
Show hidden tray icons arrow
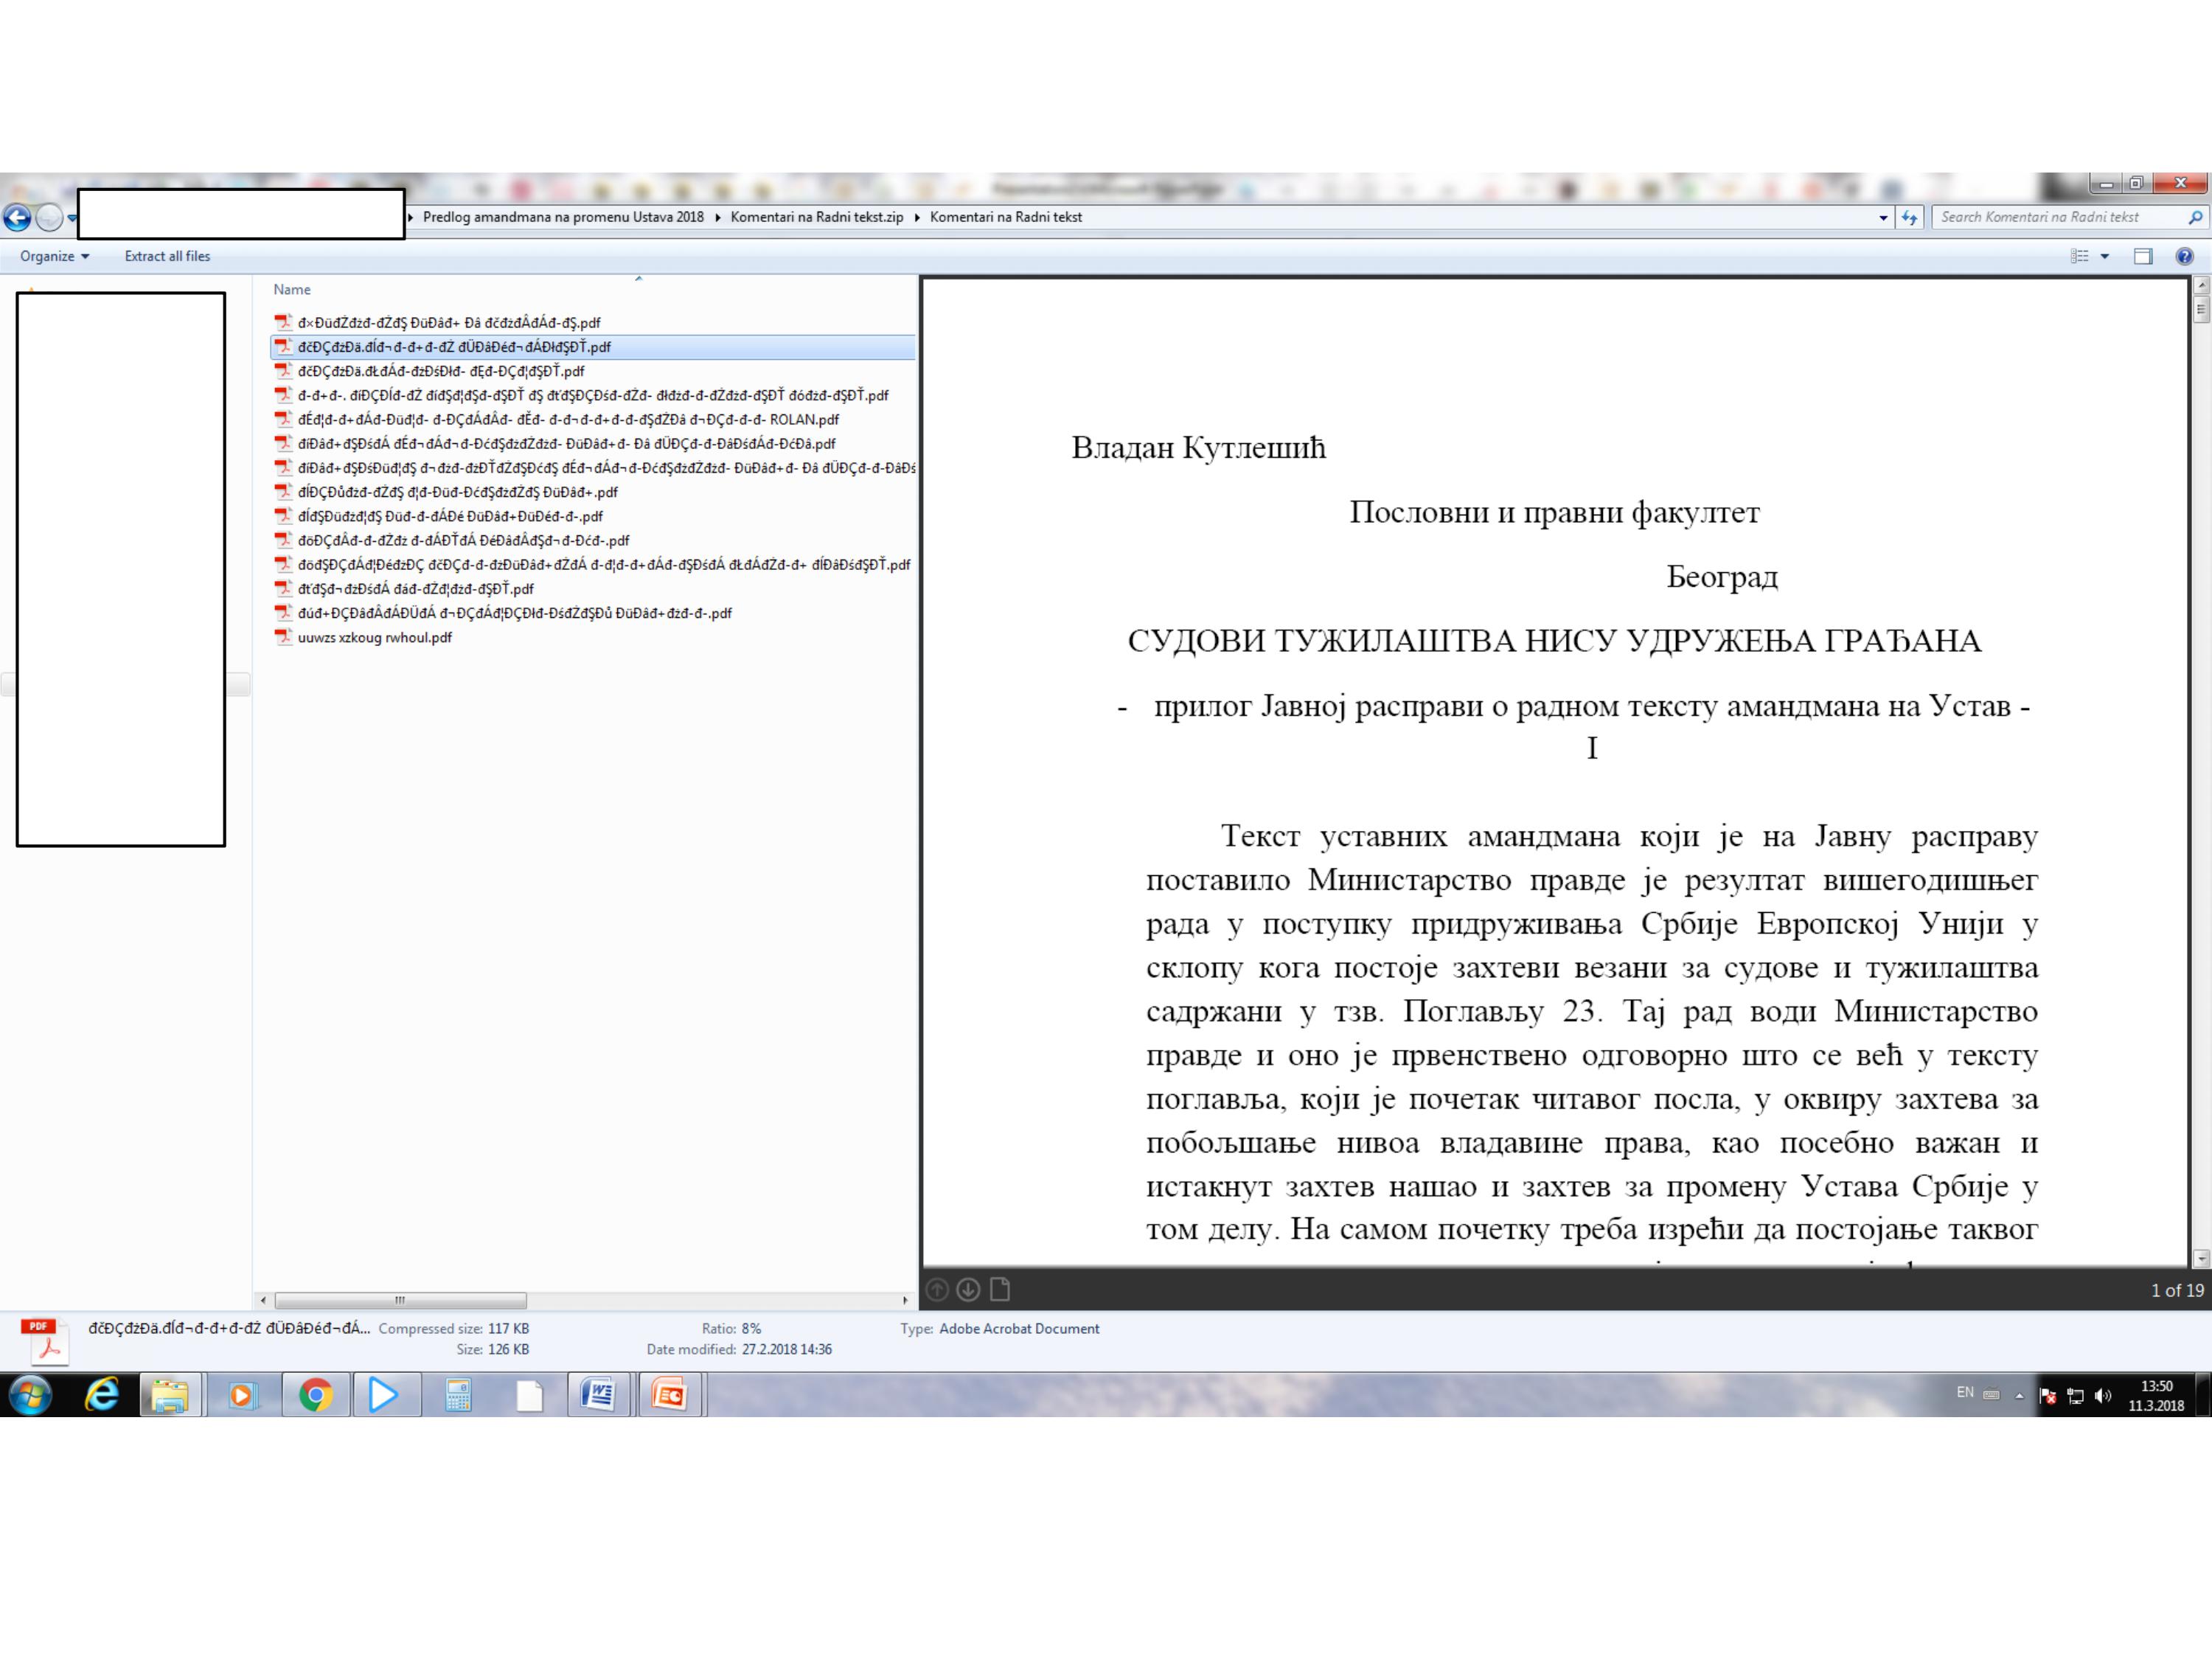pyautogui.click(x=2019, y=1396)
